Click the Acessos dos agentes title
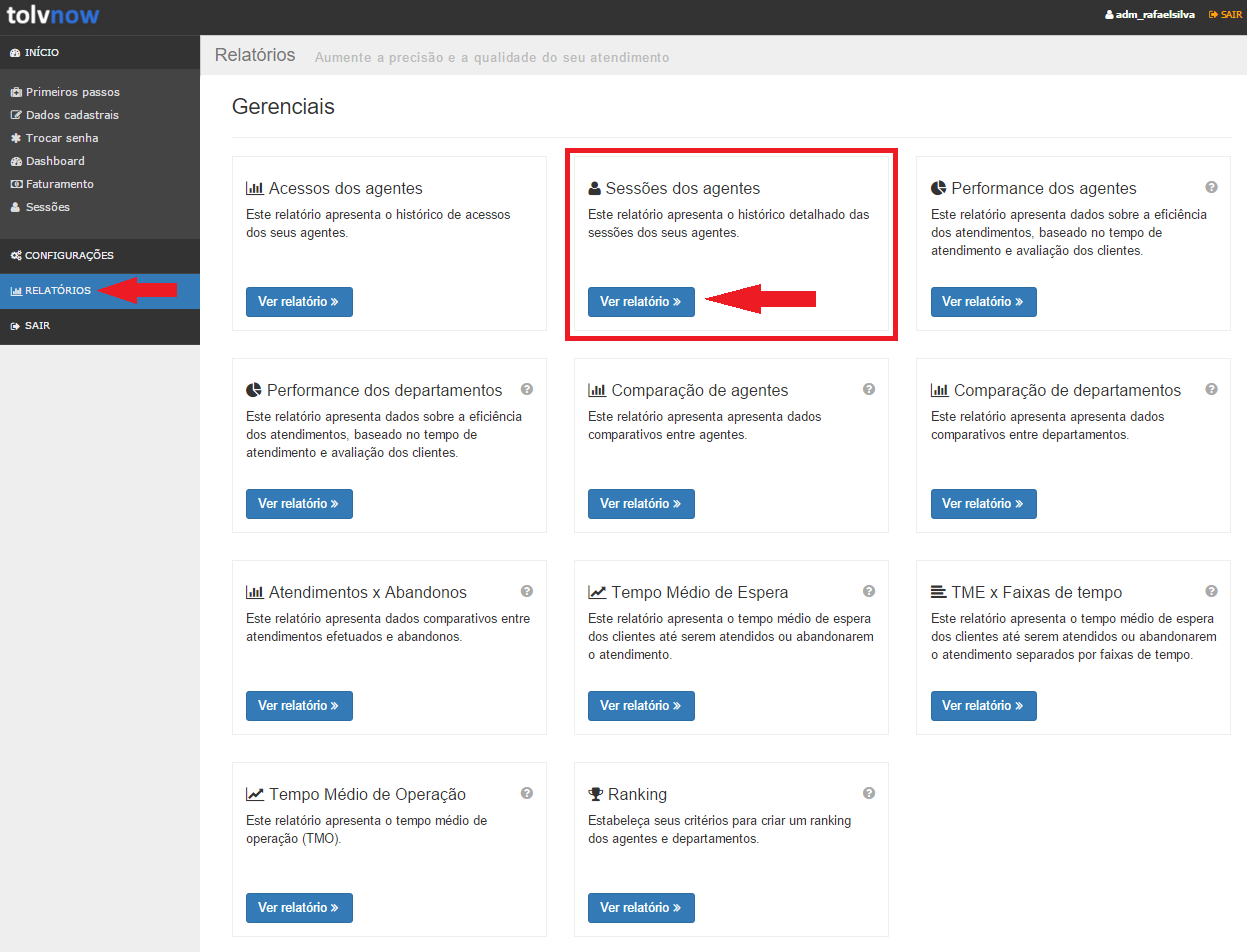Image resolution: width=1247 pixels, height=952 pixels. 346,188
